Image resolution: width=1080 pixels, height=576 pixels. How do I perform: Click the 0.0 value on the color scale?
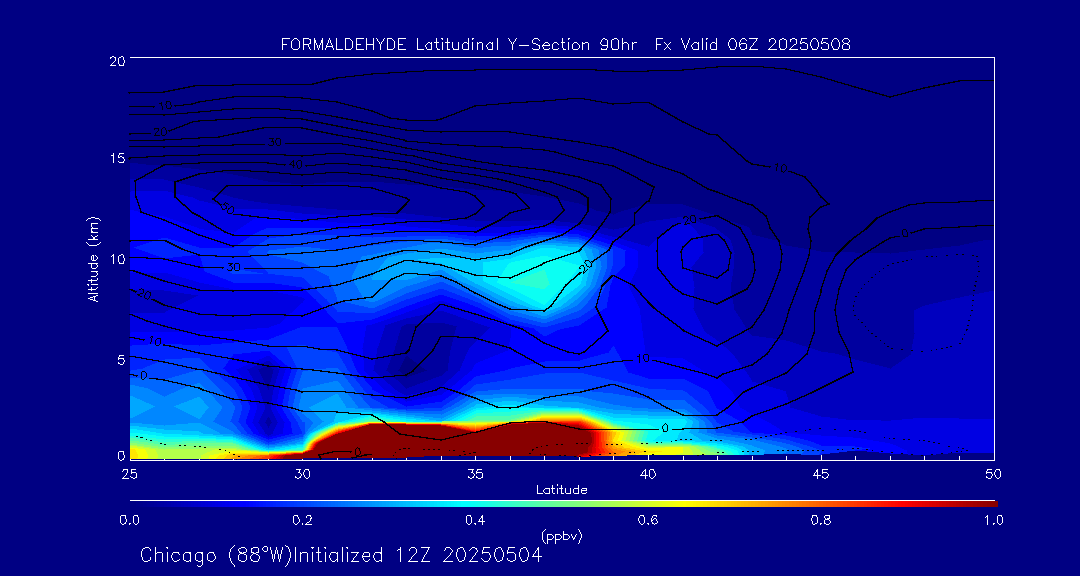pyautogui.click(x=129, y=520)
